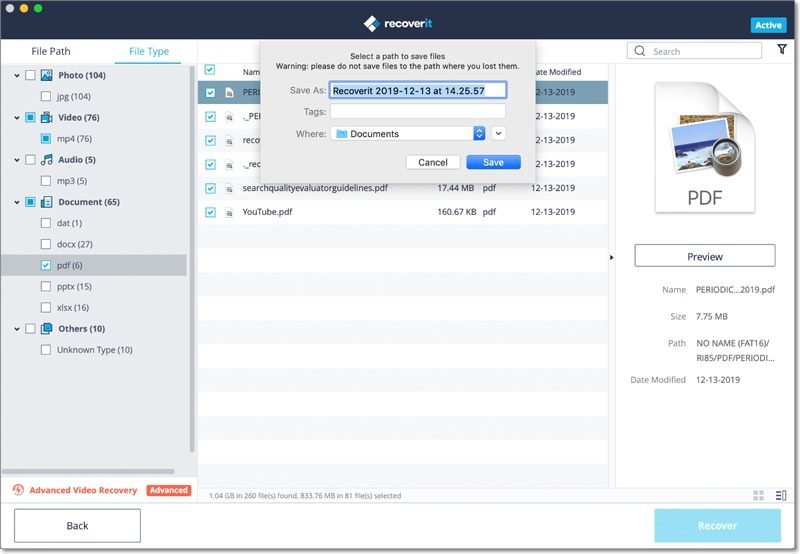The image size is (800, 554).
Task: Collapse the preview panel arrow
Action: (x=612, y=258)
